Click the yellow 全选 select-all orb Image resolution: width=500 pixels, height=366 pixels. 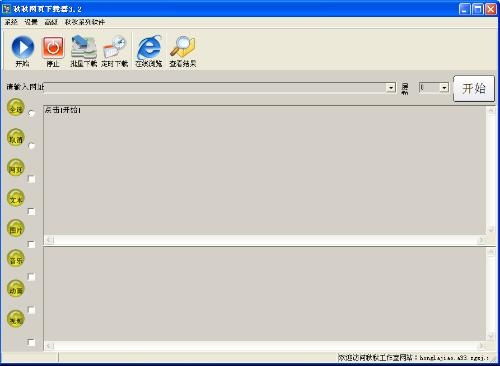pyautogui.click(x=16, y=108)
